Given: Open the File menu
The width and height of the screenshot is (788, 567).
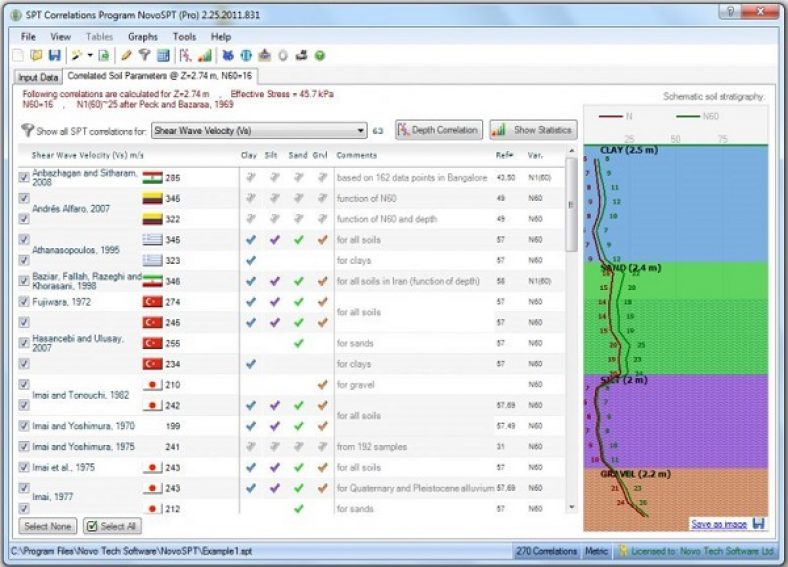Looking at the screenshot, I should 28,37.
